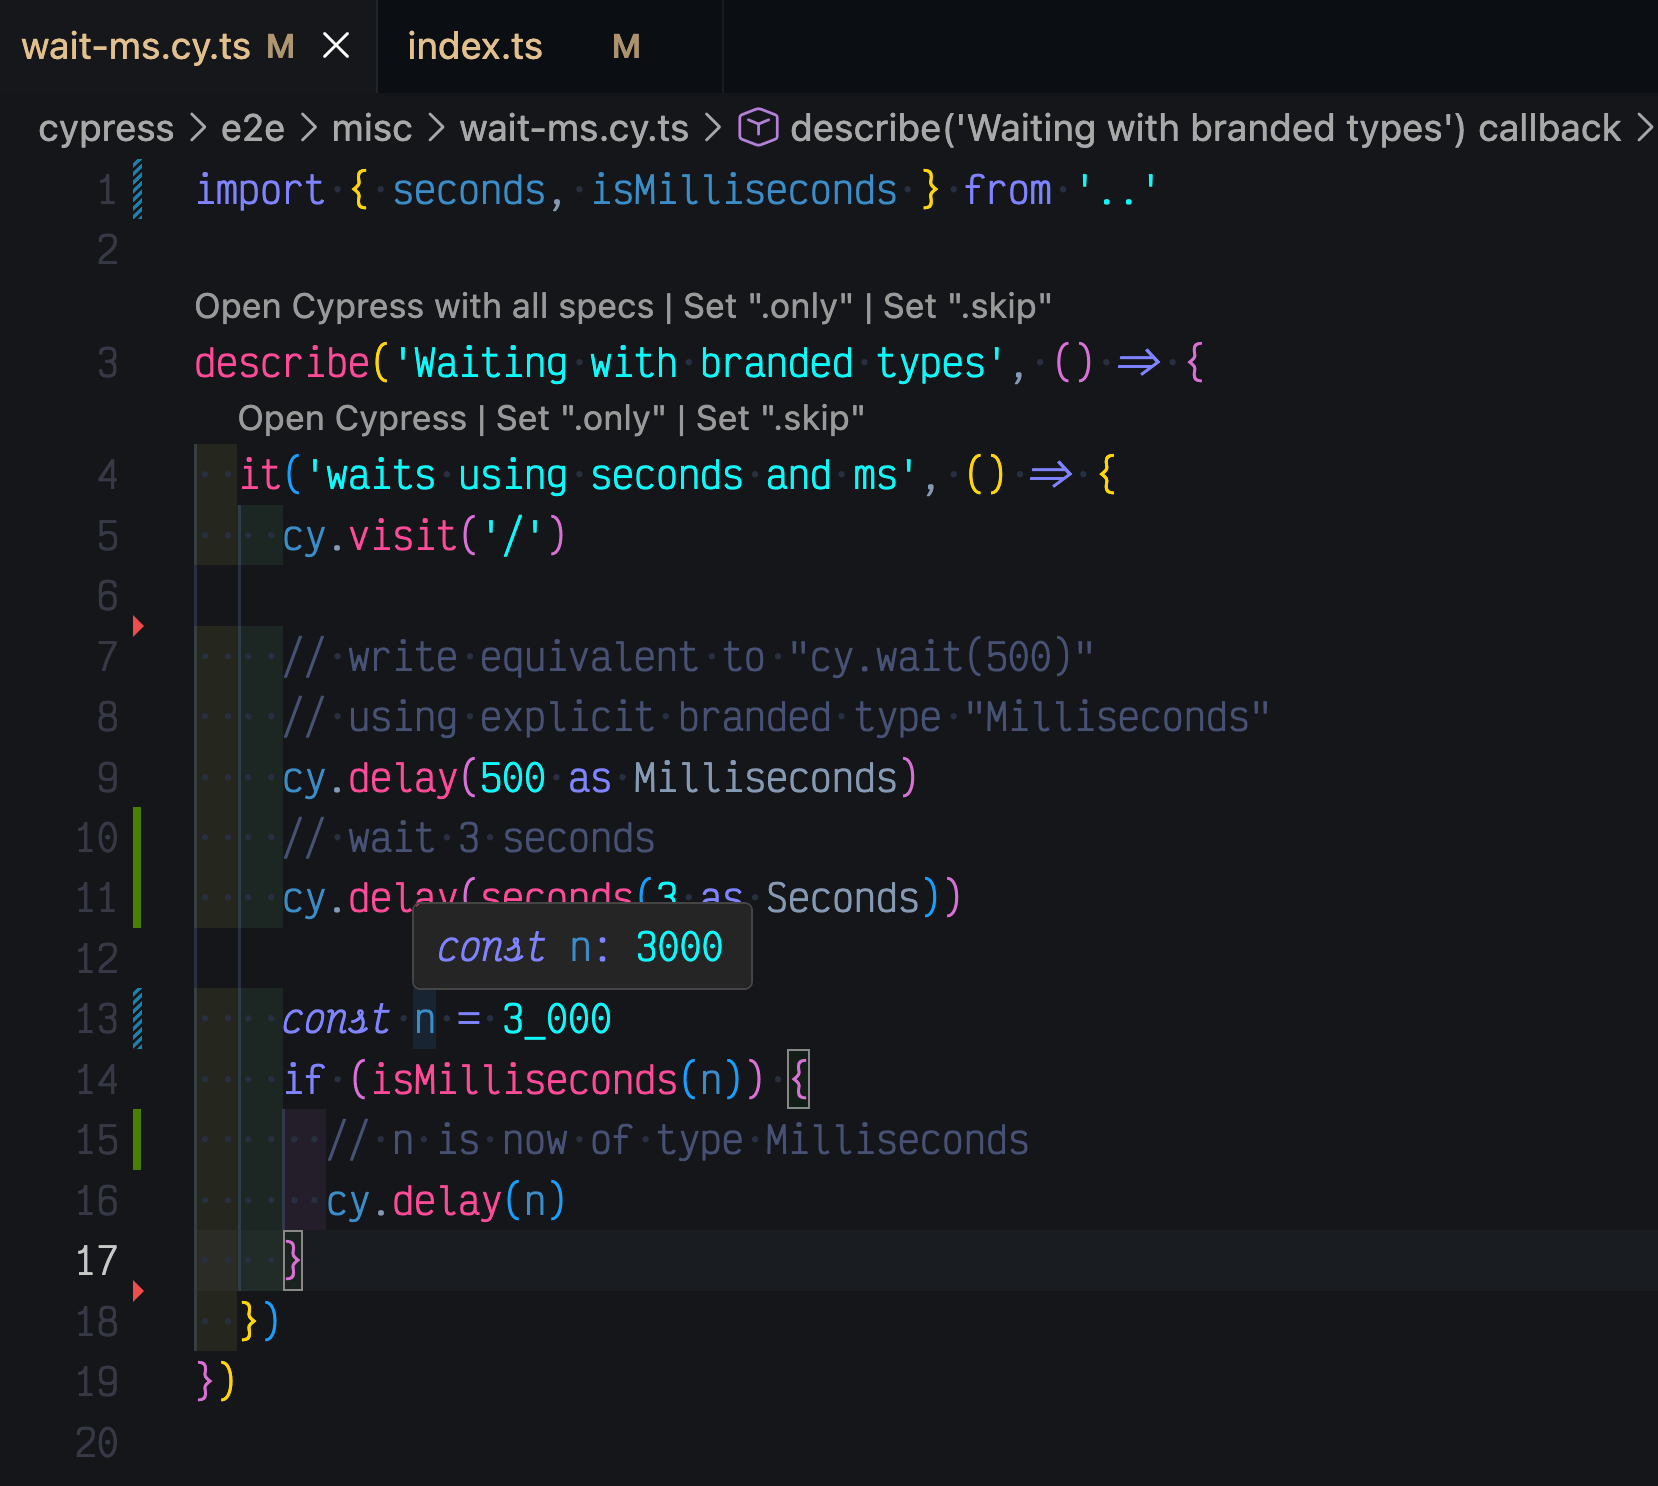Select the wait-ms.cy.ts editor tab

point(136,47)
